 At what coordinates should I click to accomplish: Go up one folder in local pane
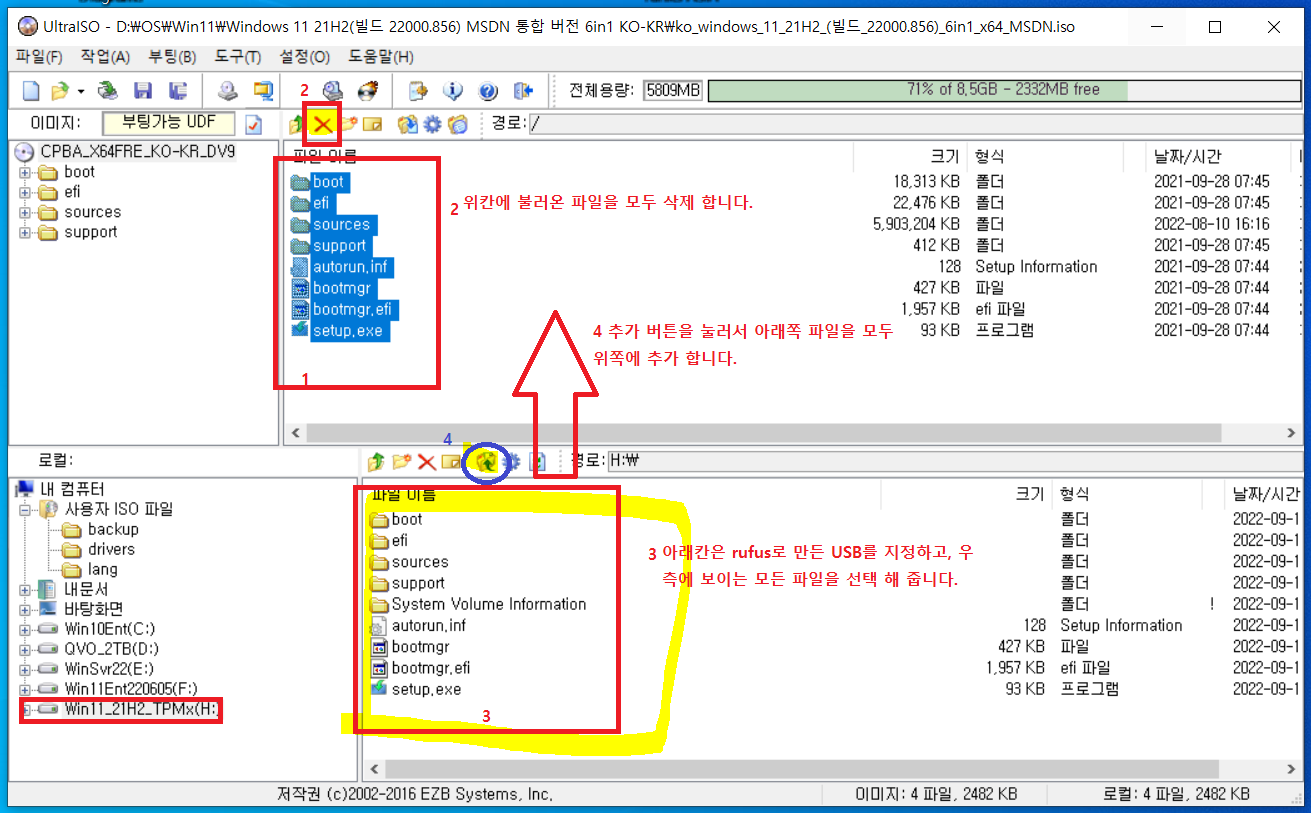[x=376, y=461]
